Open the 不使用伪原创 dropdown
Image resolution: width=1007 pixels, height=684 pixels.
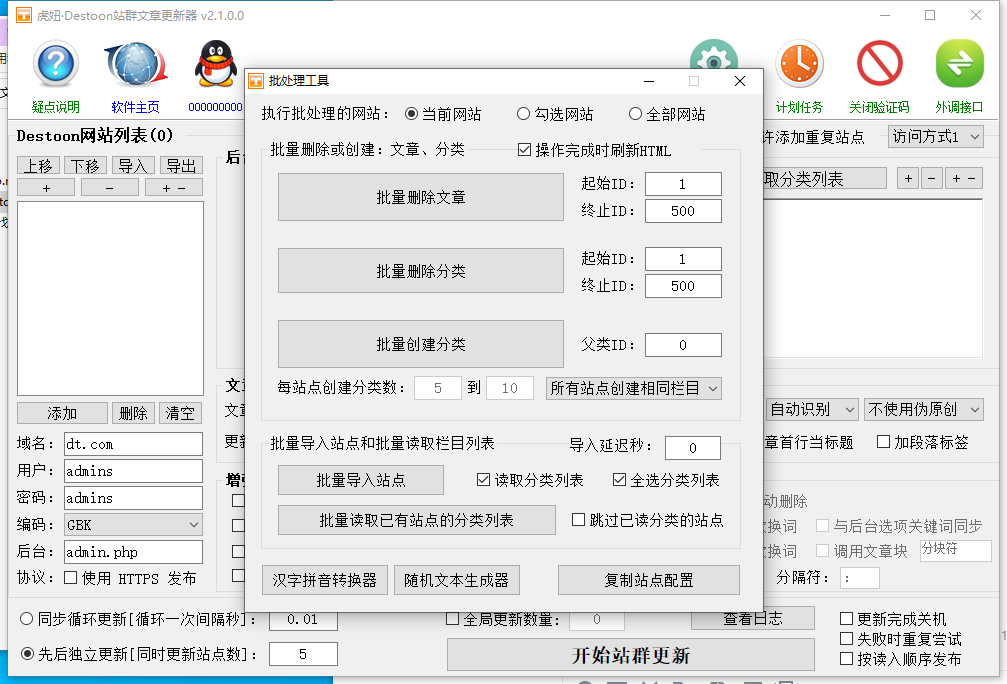pyautogui.click(x=924, y=409)
